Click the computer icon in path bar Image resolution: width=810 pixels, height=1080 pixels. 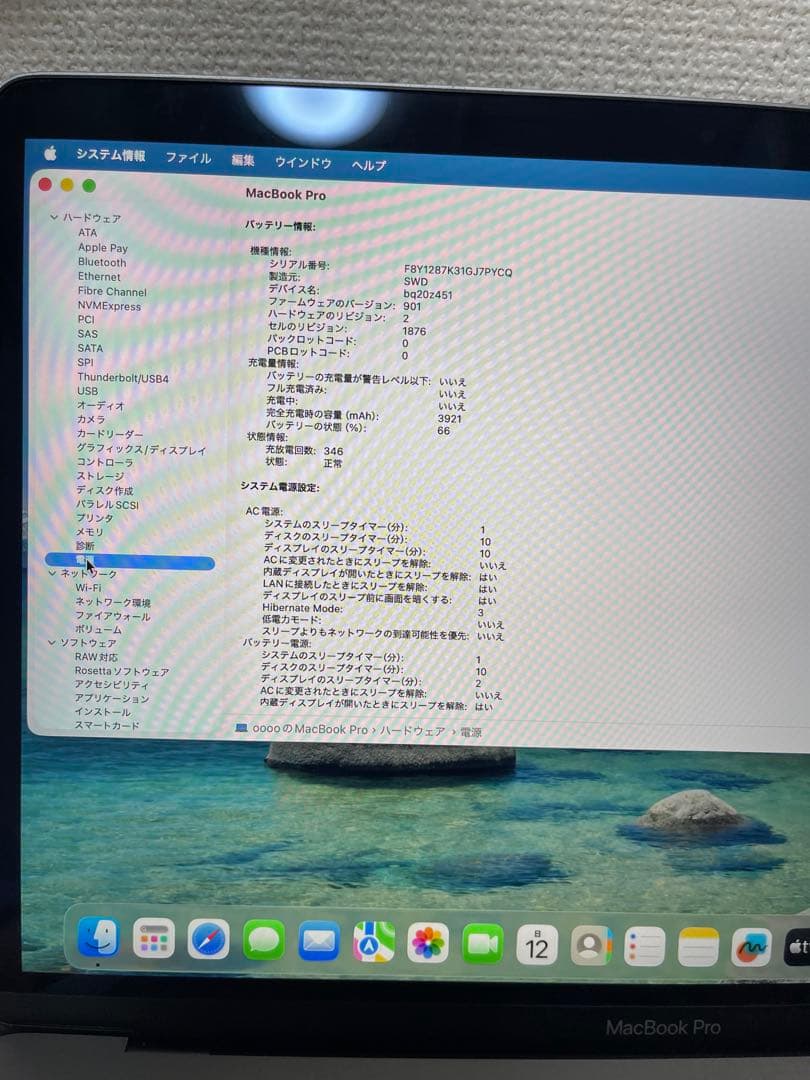[x=241, y=727]
